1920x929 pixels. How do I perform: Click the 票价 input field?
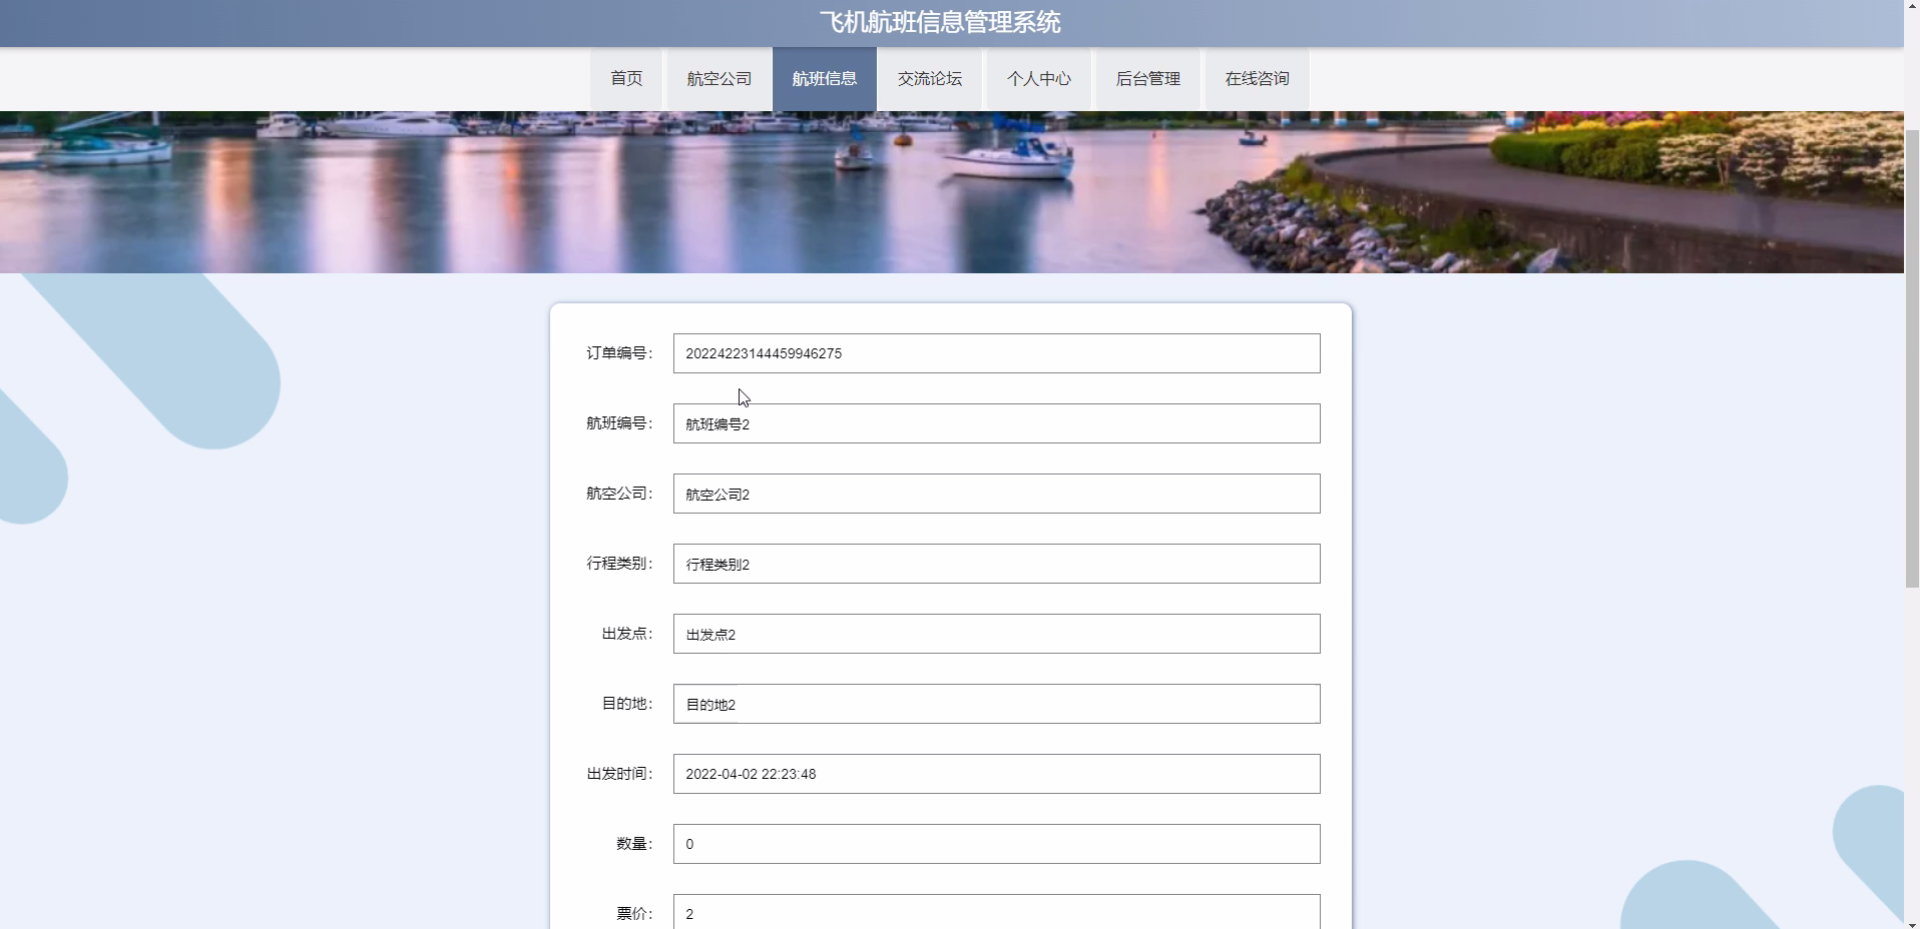996,912
